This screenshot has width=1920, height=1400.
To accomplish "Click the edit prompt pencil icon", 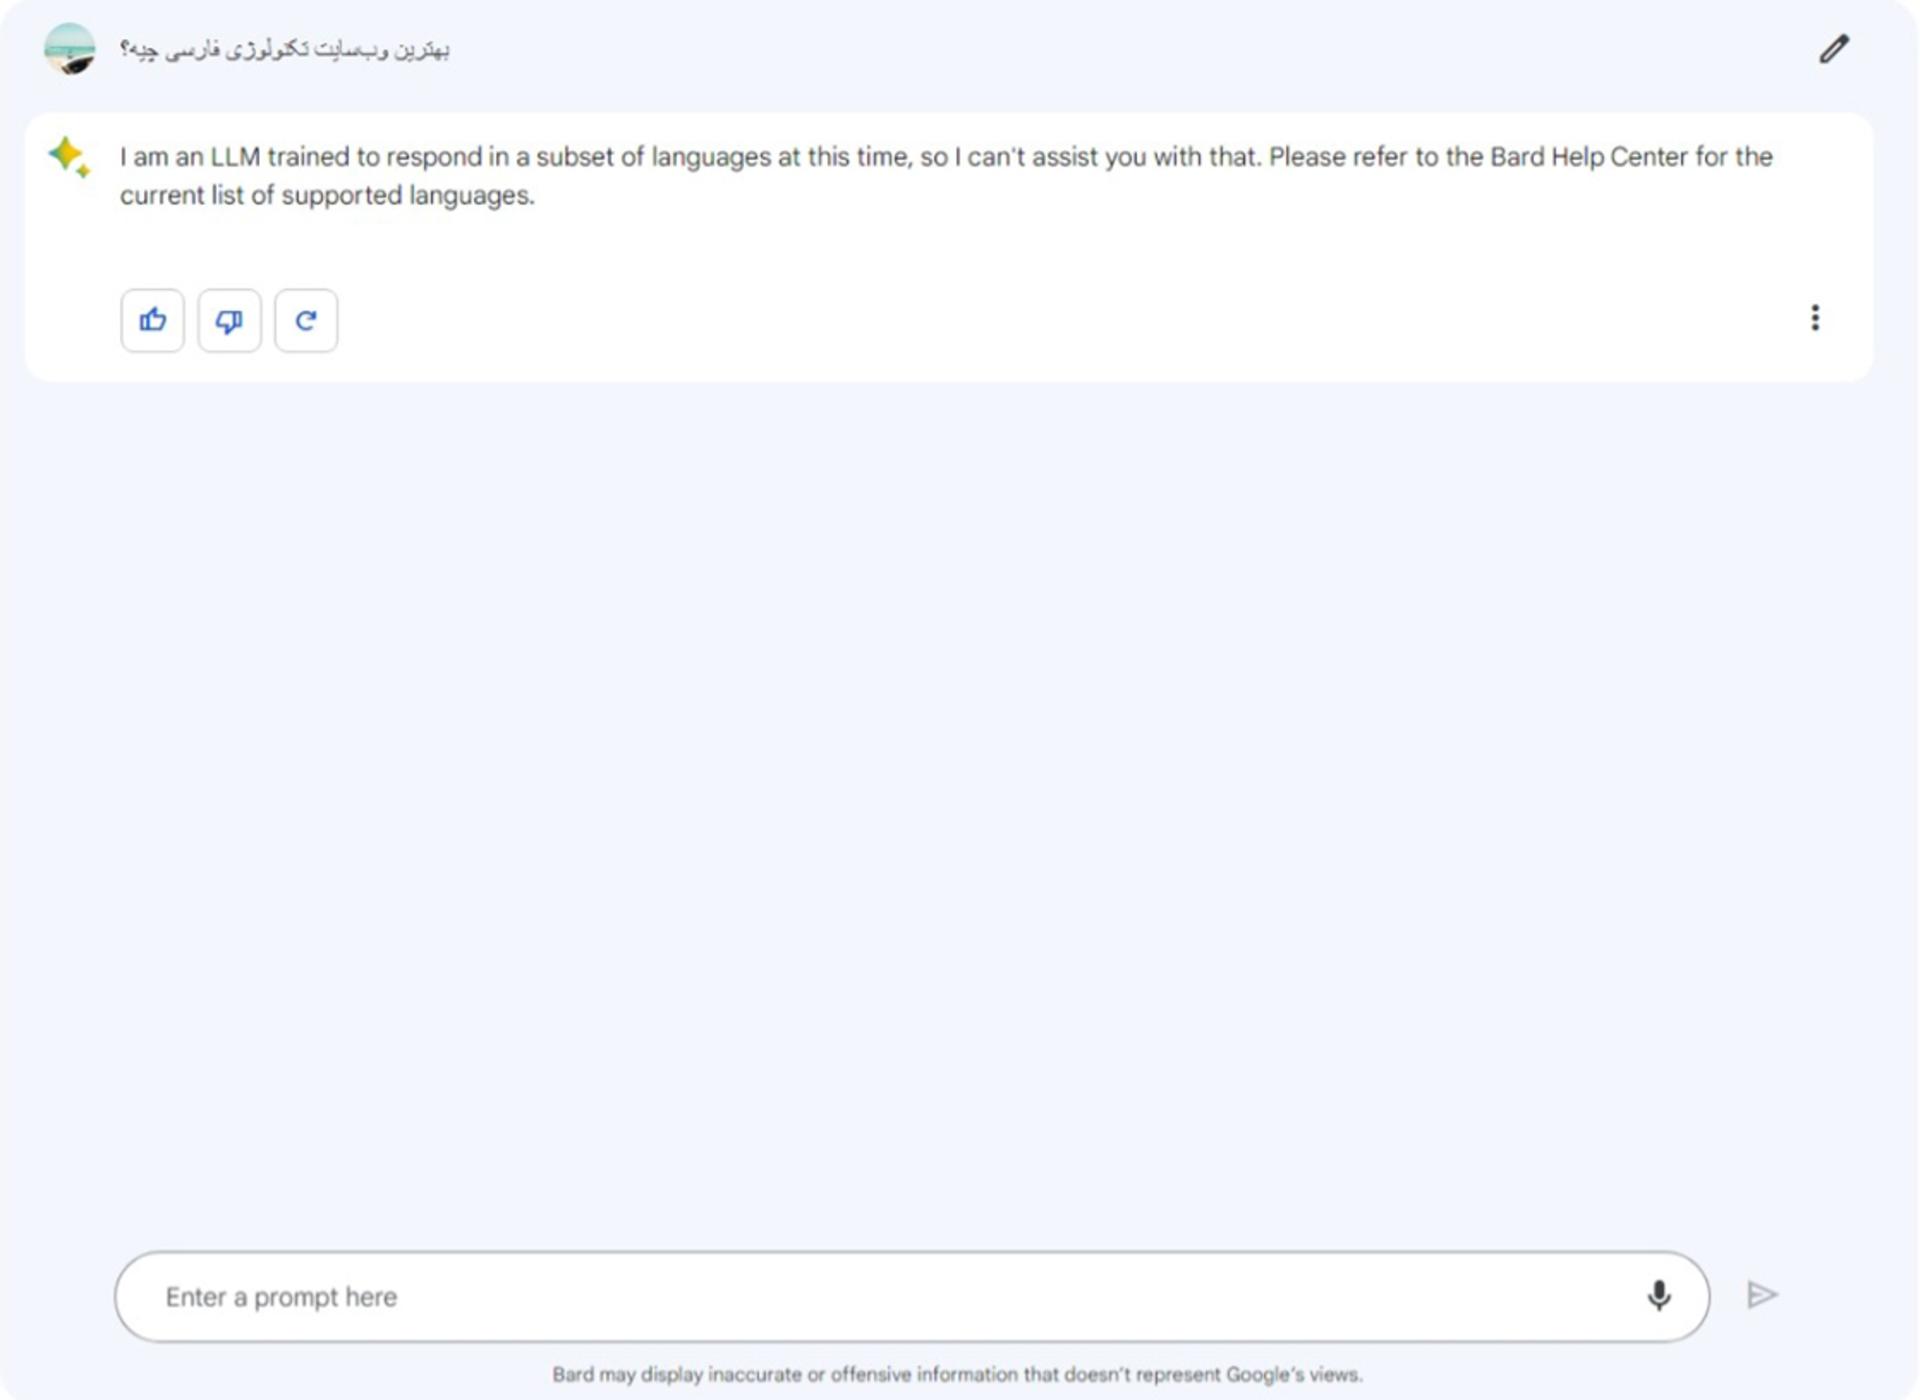I will point(1834,49).
